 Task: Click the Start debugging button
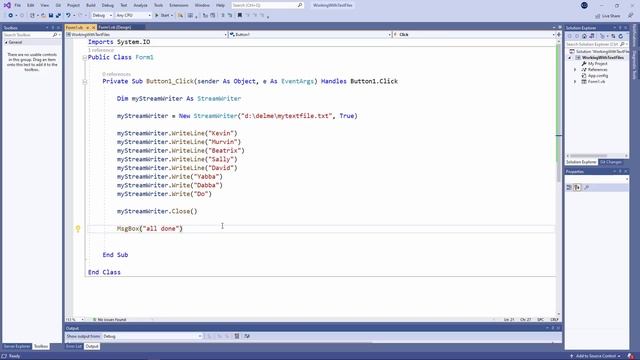162,16
